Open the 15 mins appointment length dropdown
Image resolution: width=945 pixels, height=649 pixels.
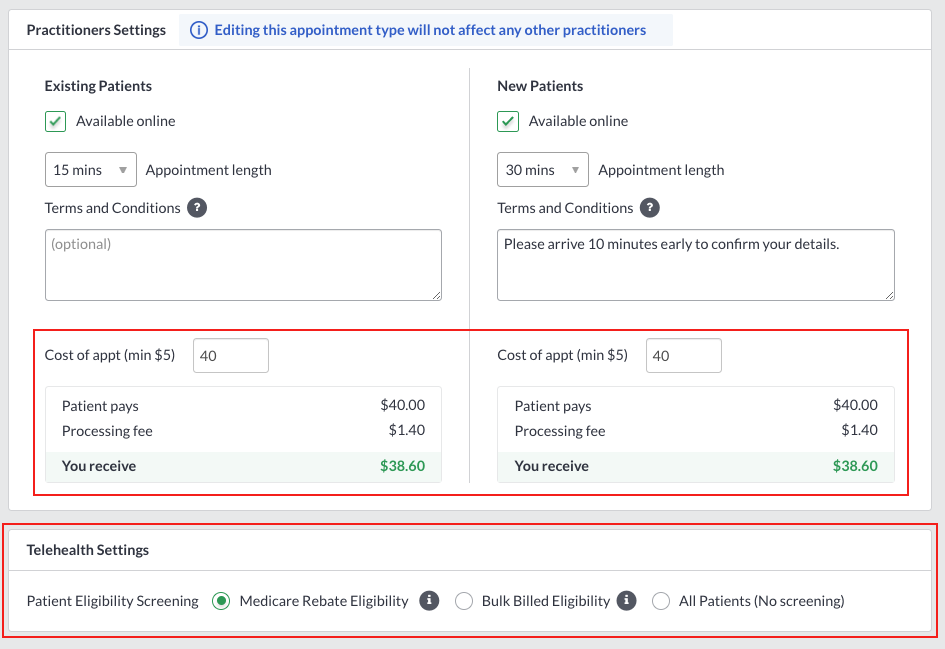91,170
